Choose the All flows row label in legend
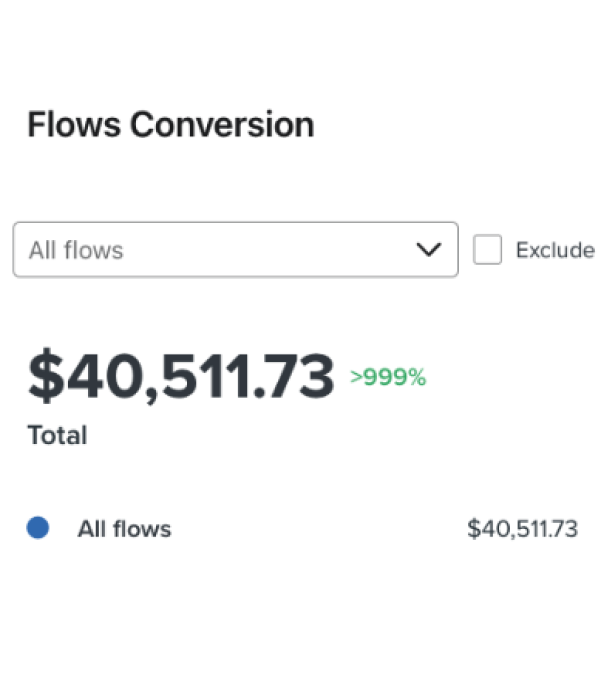Viewport: 600px width, 700px height. (x=124, y=529)
